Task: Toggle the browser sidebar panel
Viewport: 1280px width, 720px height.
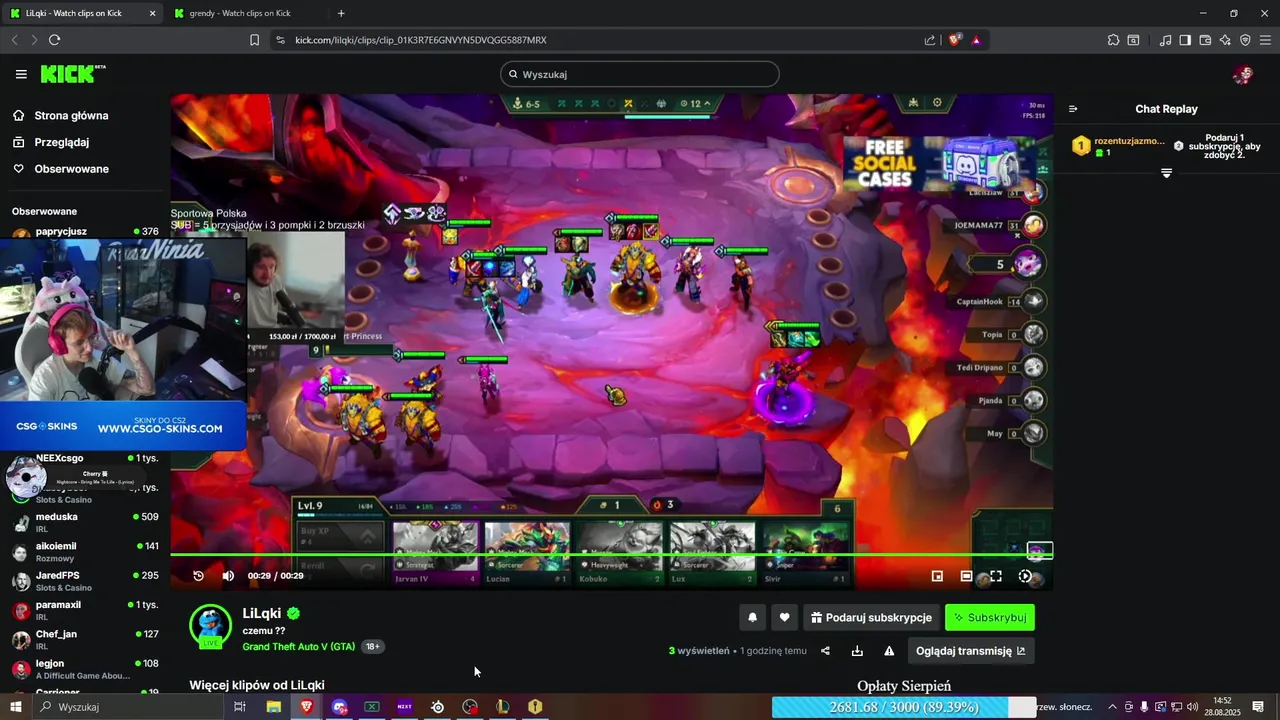Action: point(1185,40)
